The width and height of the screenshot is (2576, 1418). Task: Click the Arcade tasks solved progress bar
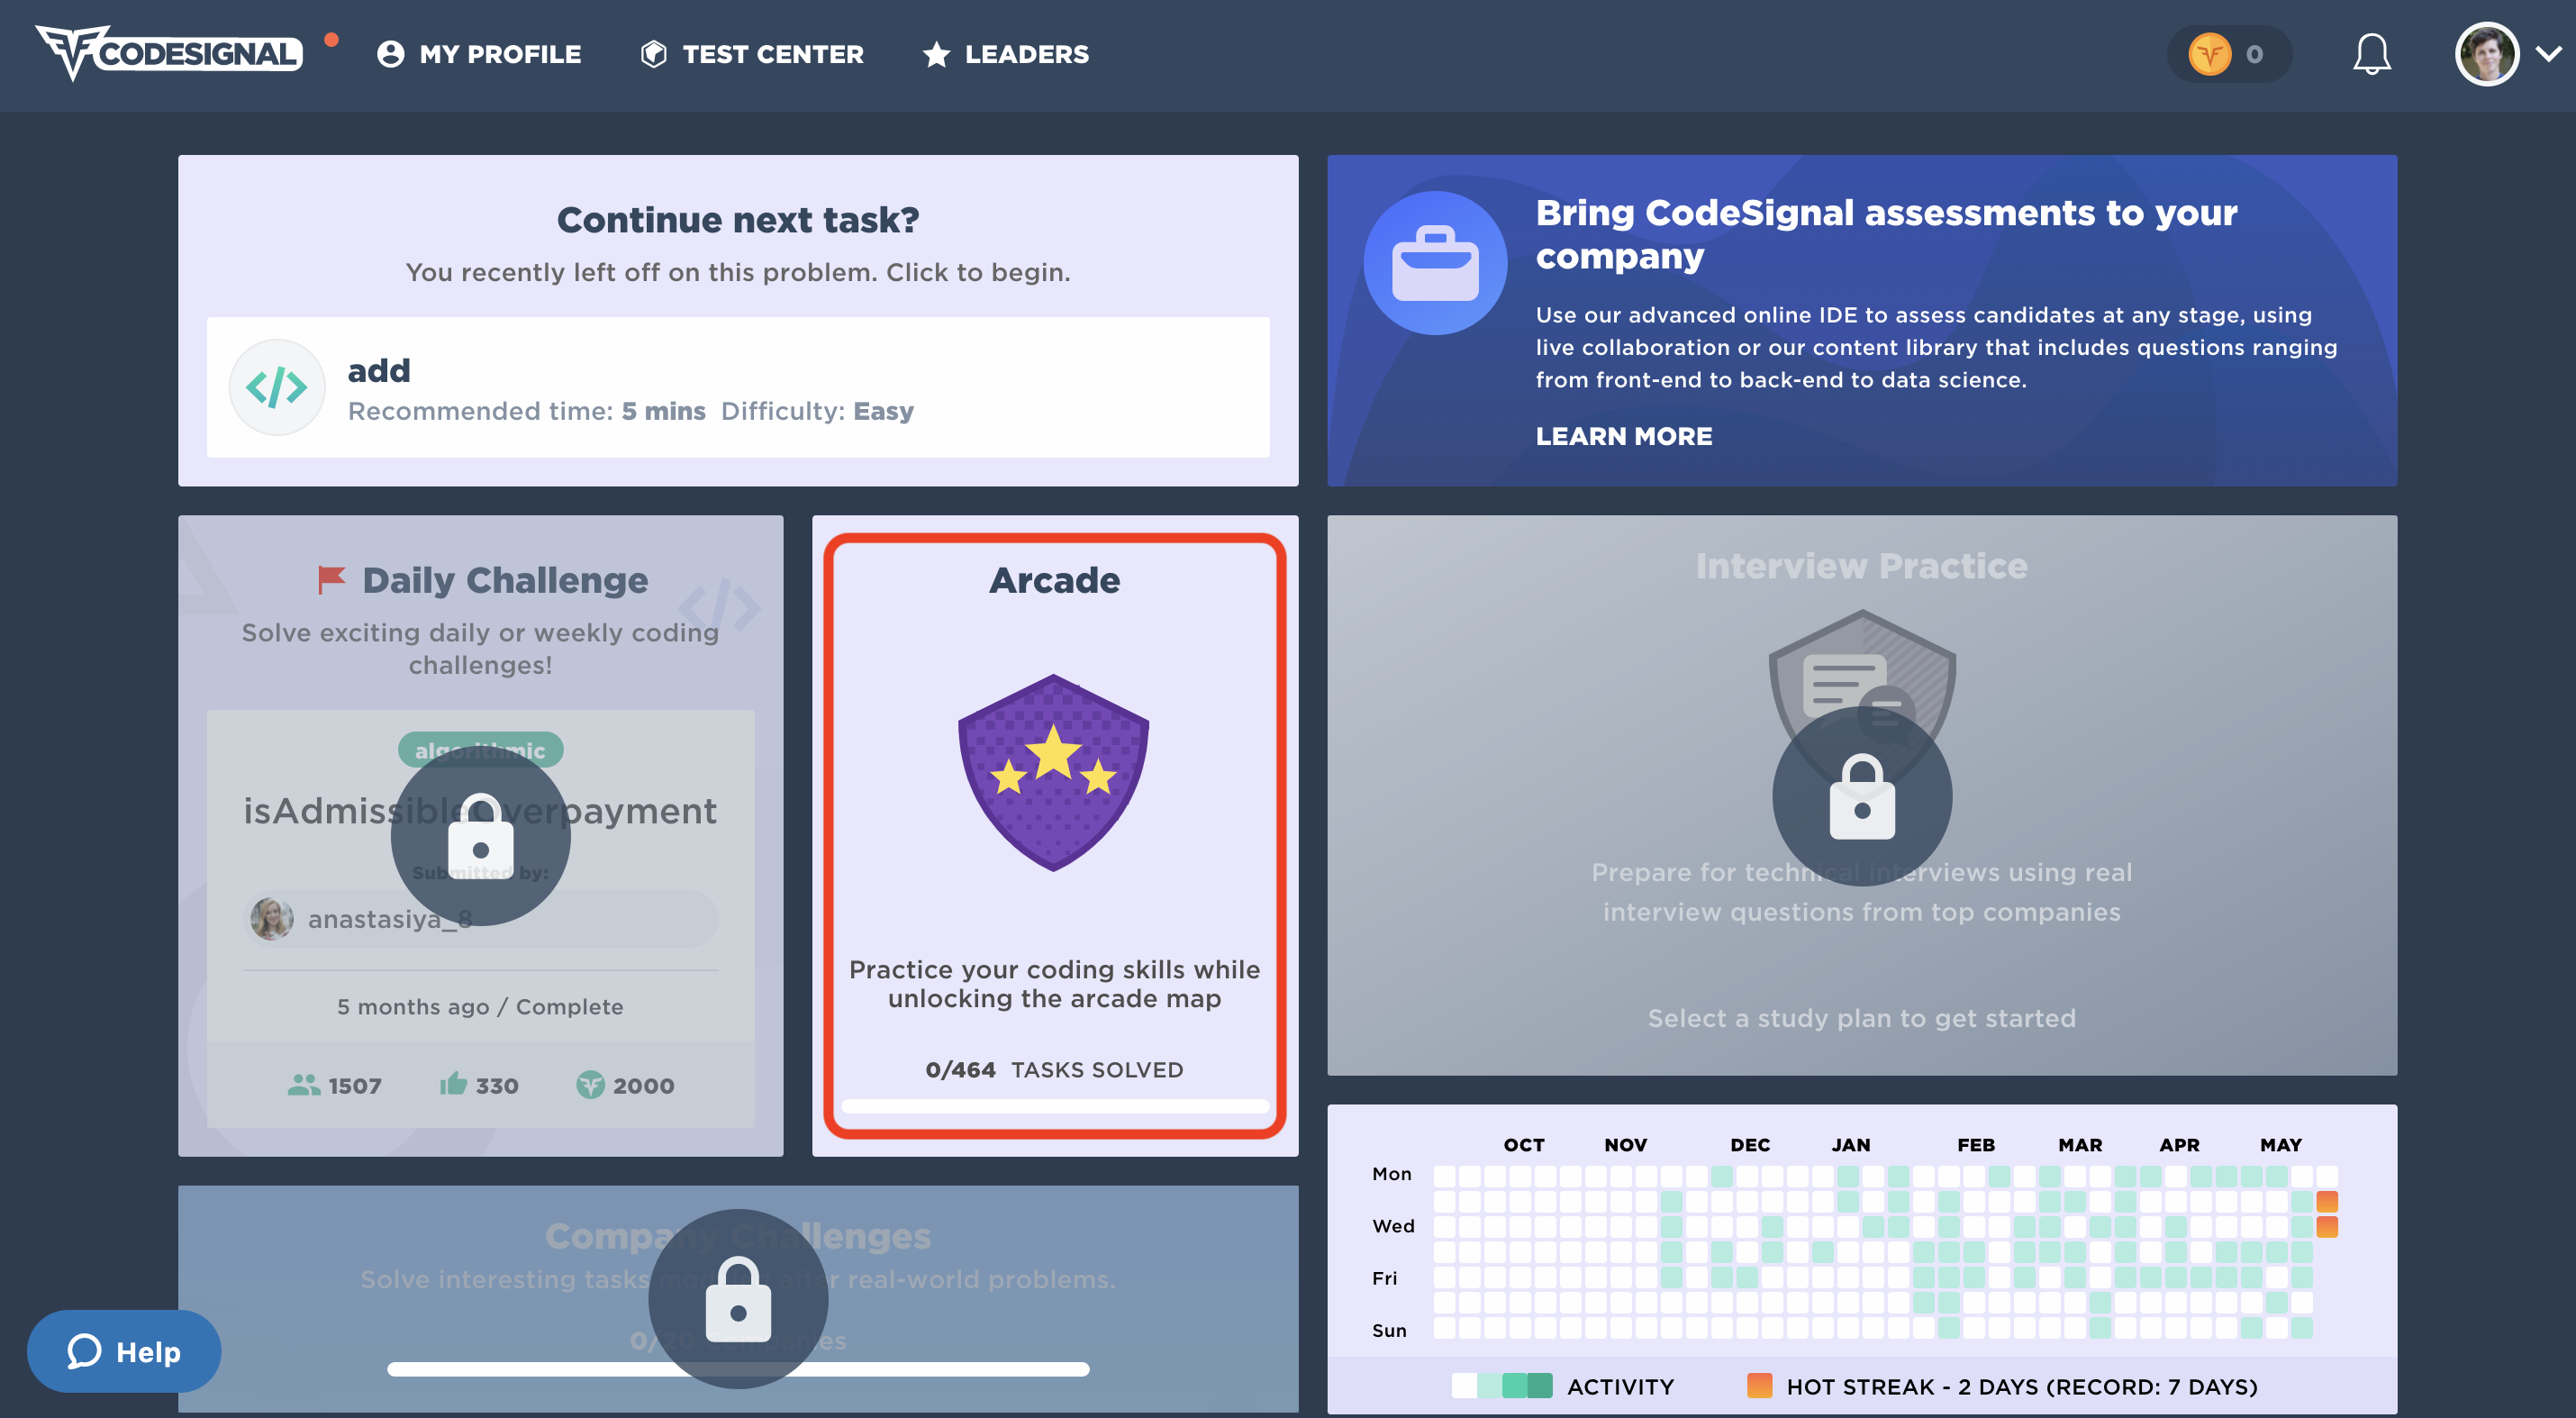(x=1054, y=1106)
